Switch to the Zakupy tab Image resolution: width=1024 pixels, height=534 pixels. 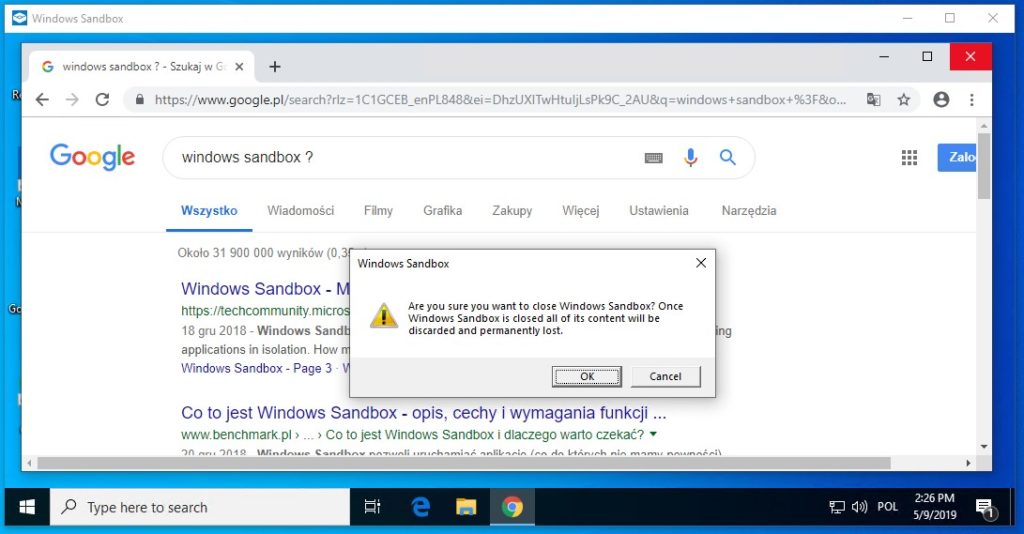(512, 211)
